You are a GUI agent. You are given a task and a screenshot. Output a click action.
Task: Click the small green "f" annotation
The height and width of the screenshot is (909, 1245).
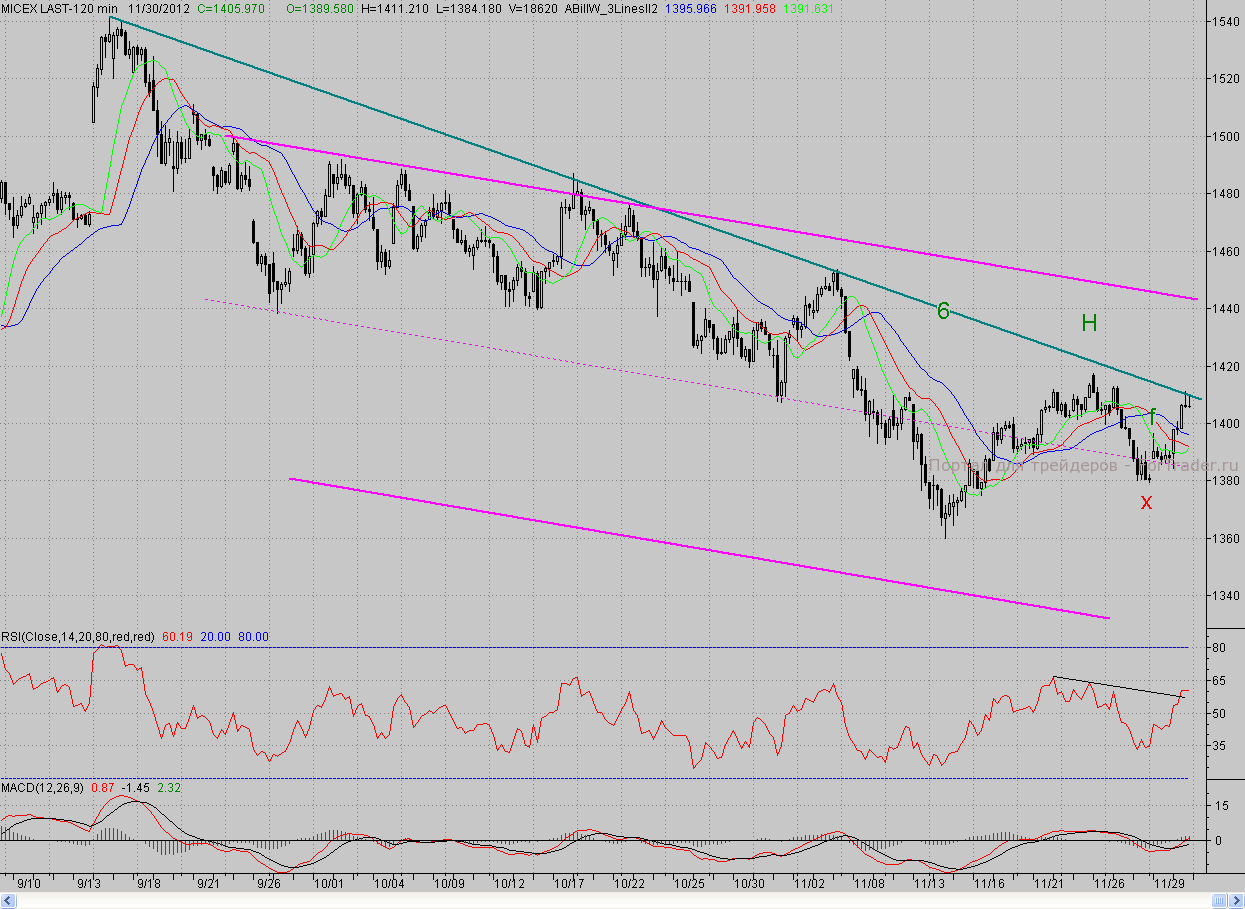[1152, 414]
